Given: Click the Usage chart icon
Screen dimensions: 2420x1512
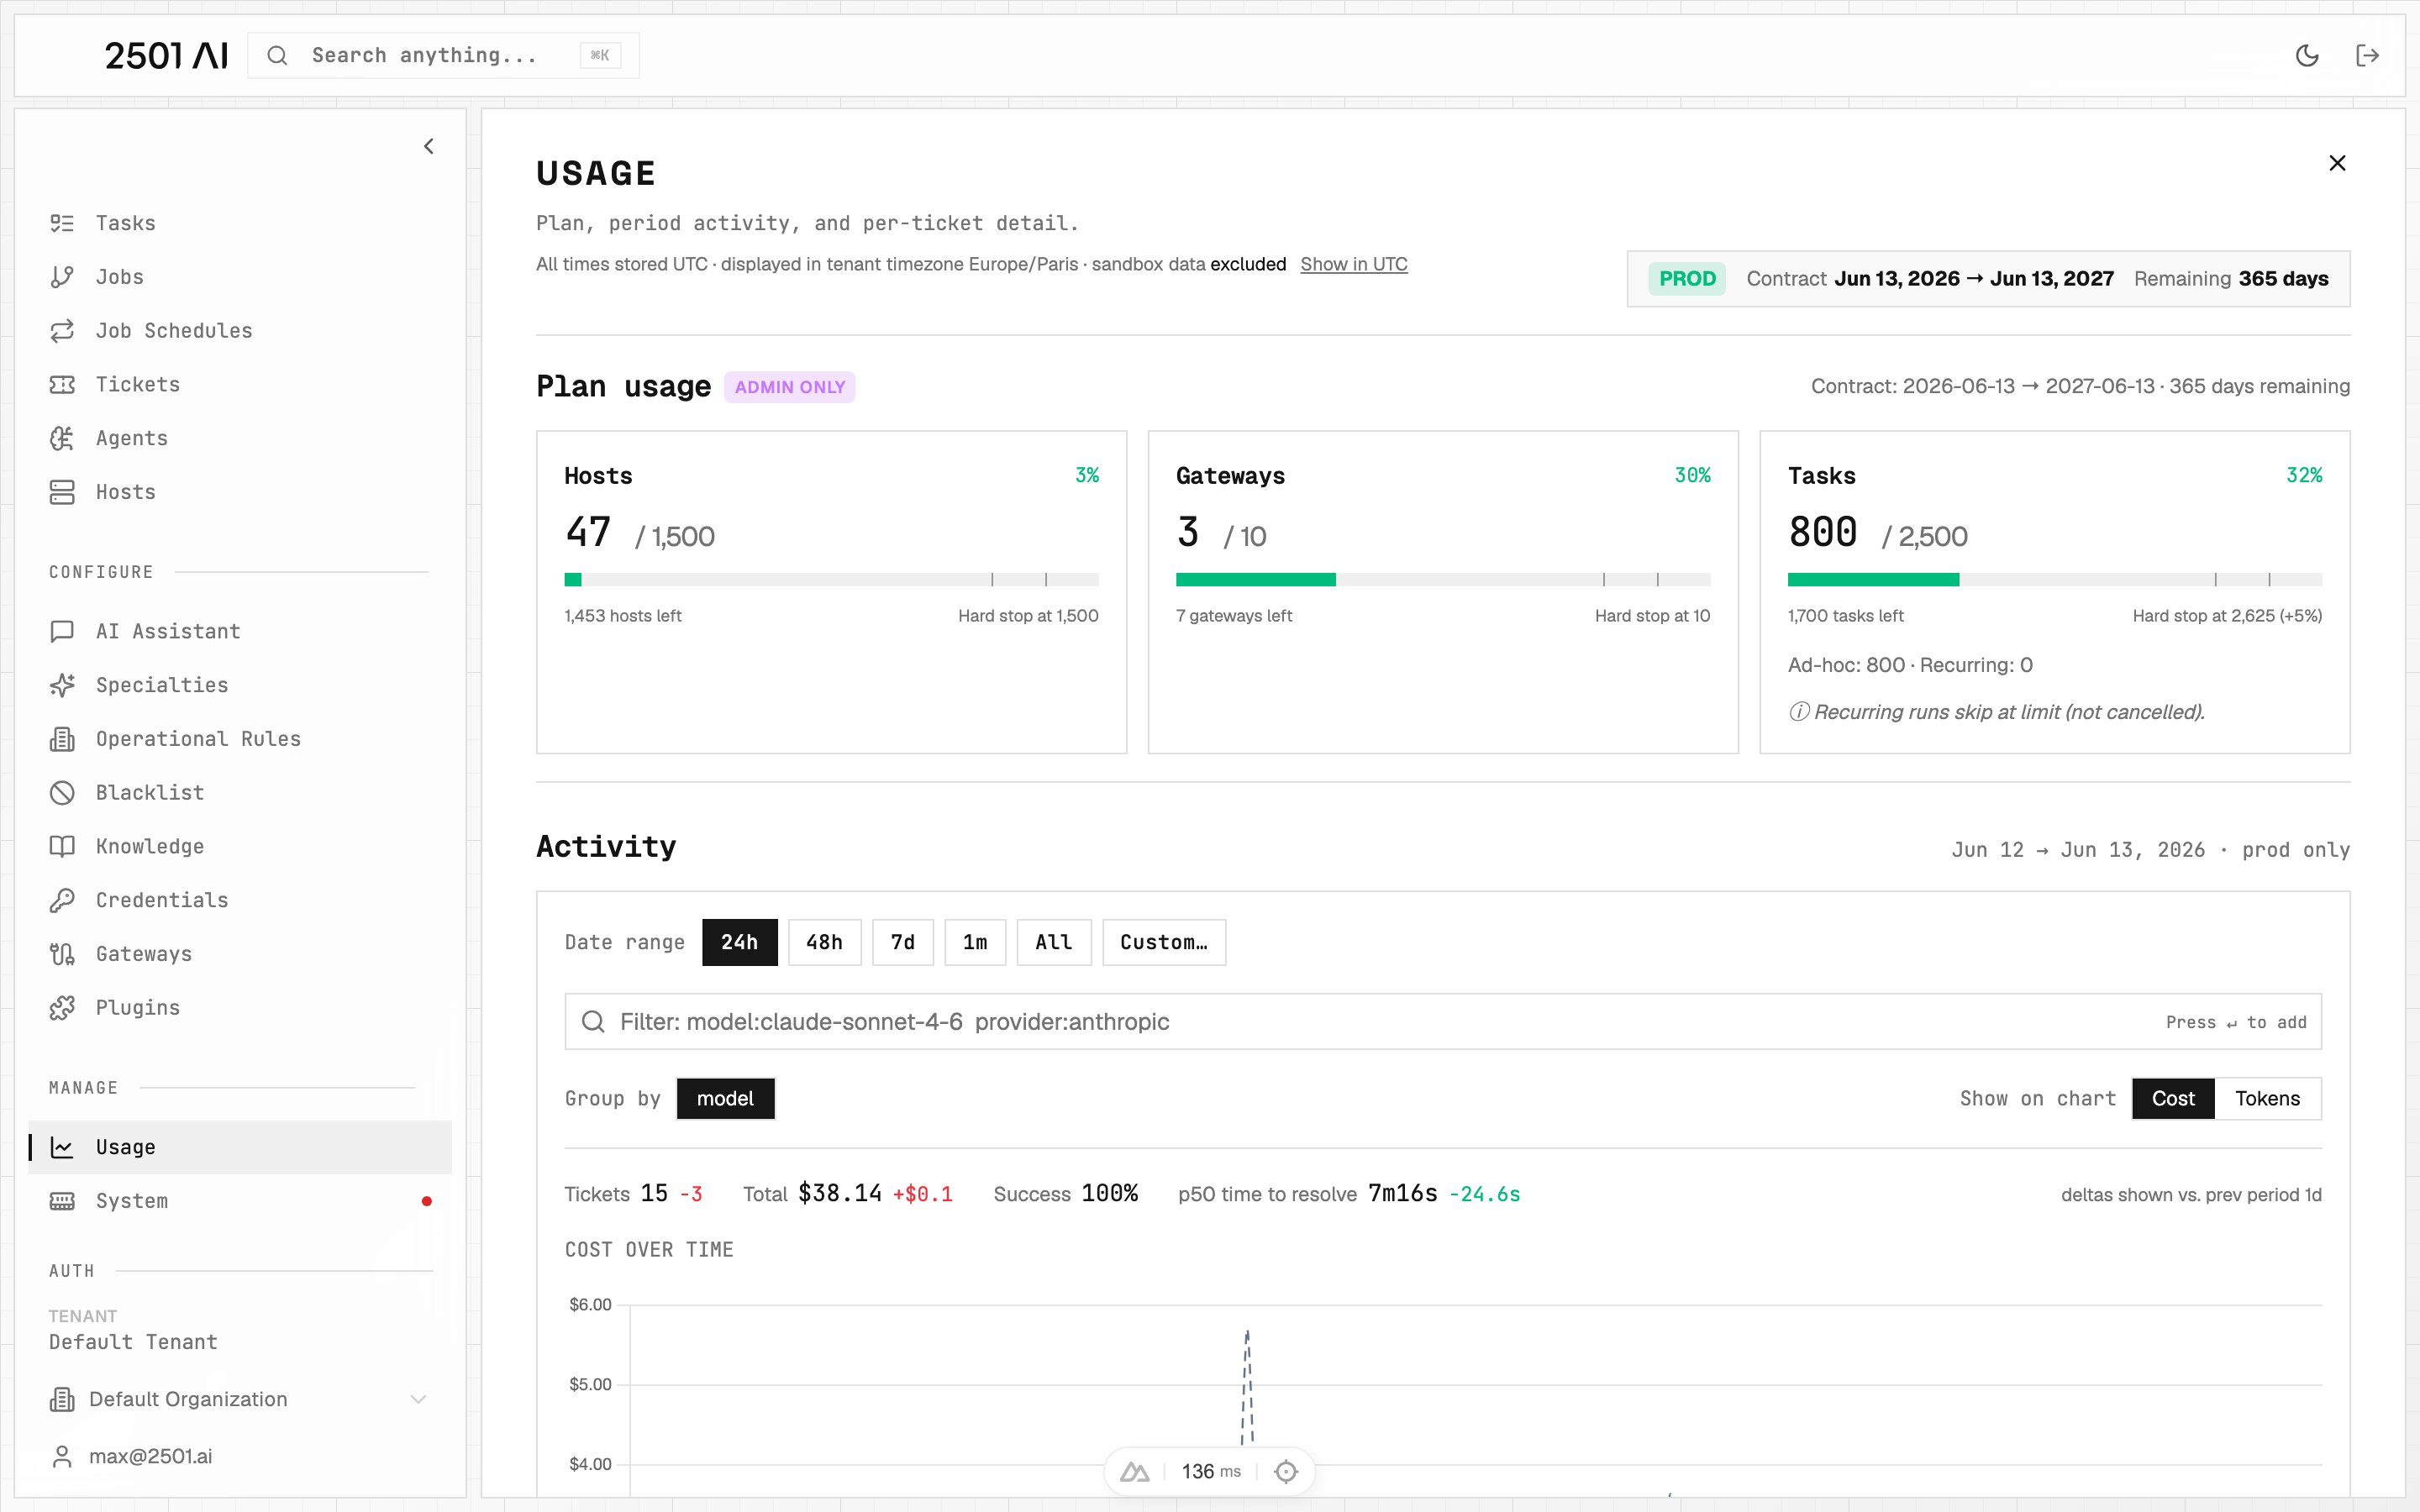Looking at the screenshot, I should [x=62, y=1147].
